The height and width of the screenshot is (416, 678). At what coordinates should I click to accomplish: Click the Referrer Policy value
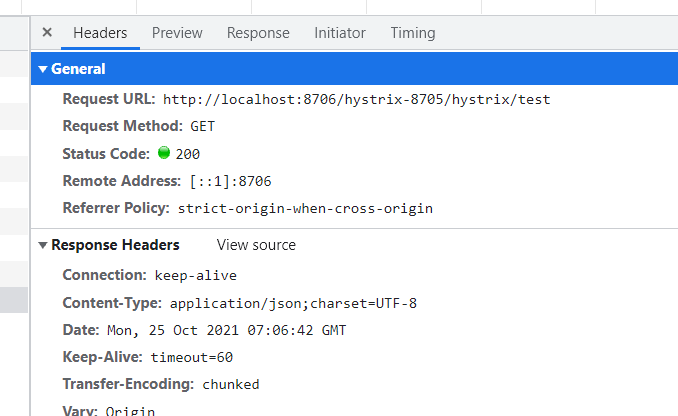(305, 209)
